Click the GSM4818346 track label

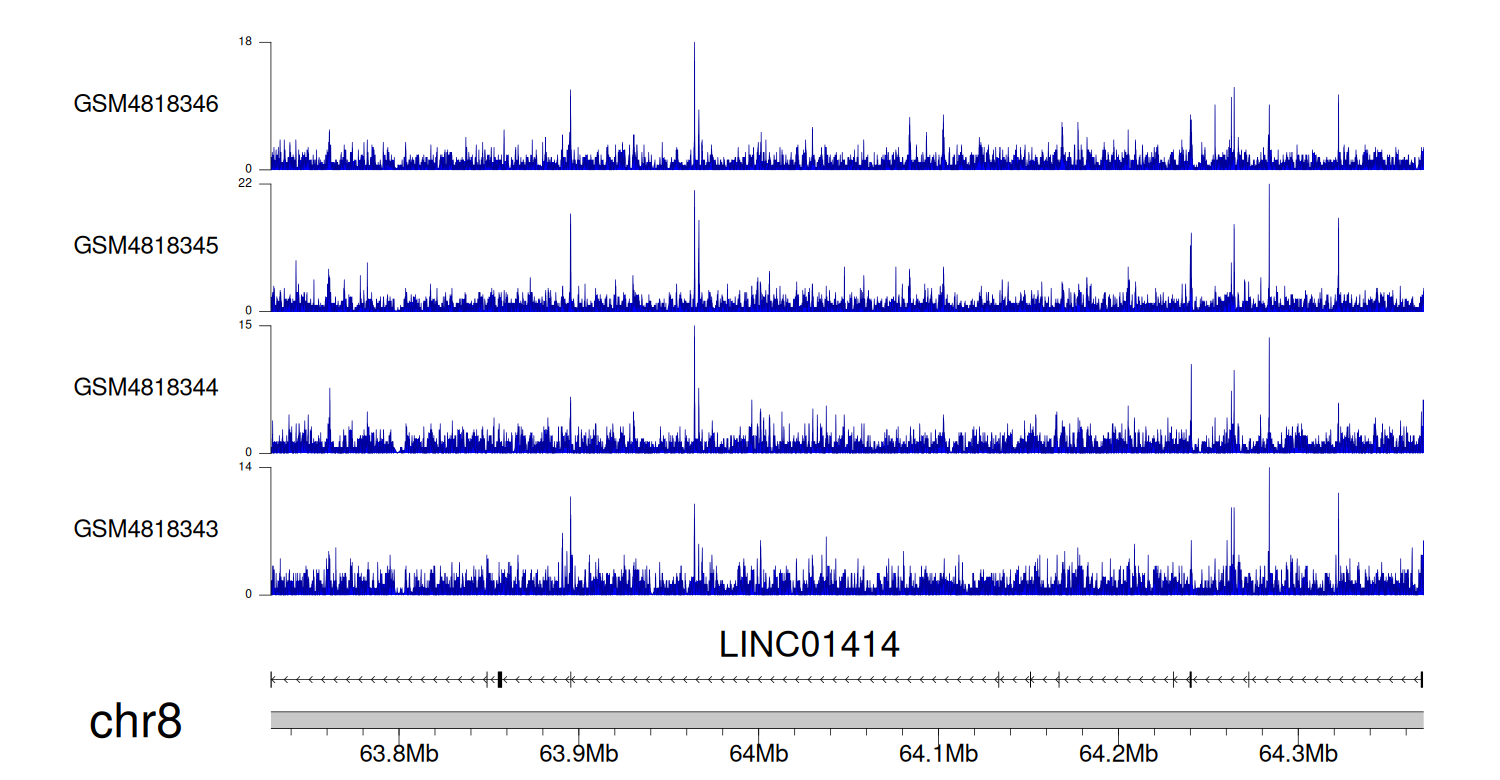tap(146, 104)
